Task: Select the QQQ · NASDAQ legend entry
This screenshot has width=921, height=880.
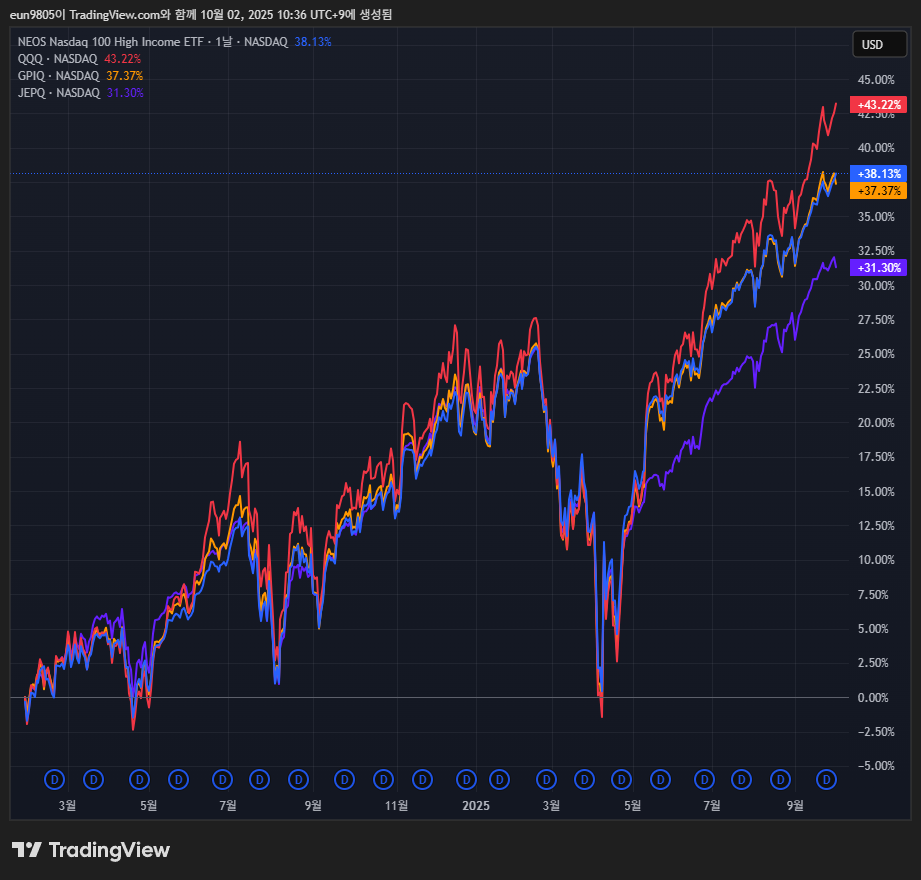Action: coord(58,59)
